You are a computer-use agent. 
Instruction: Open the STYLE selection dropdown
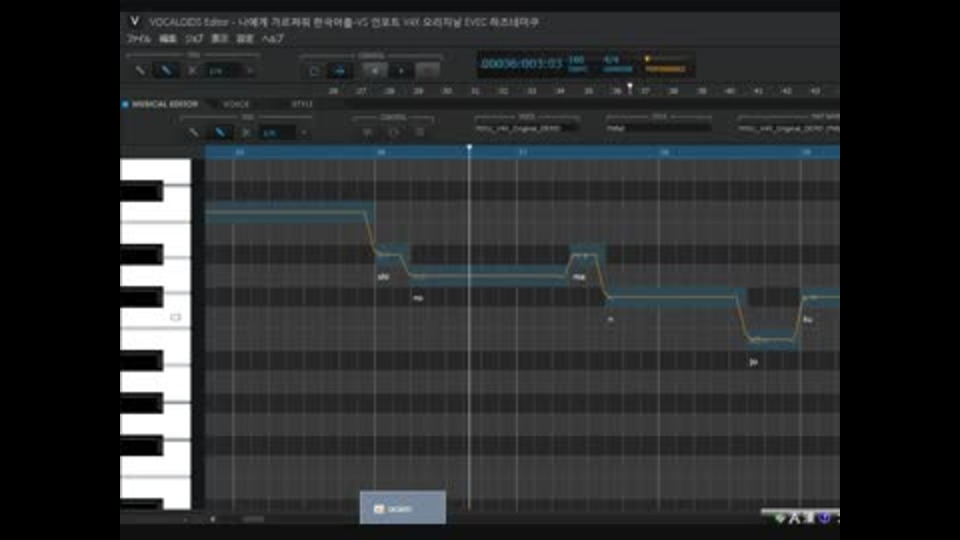pyautogui.click(x=659, y=129)
